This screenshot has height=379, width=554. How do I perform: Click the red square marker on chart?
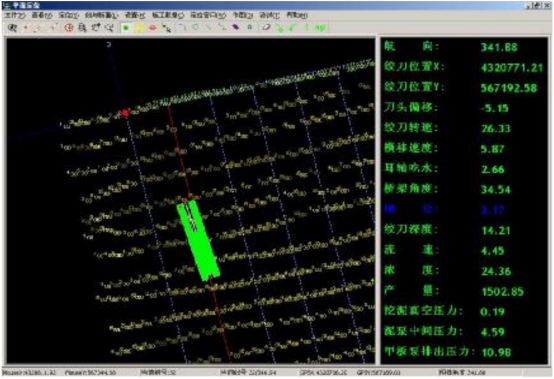[125, 113]
